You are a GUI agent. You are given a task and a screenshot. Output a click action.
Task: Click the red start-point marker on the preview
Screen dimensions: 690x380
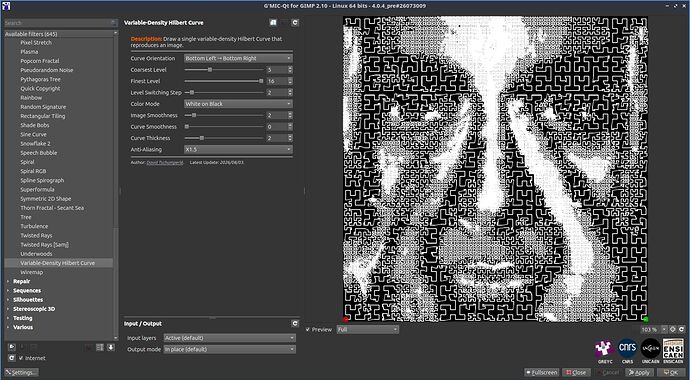tap(345, 319)
